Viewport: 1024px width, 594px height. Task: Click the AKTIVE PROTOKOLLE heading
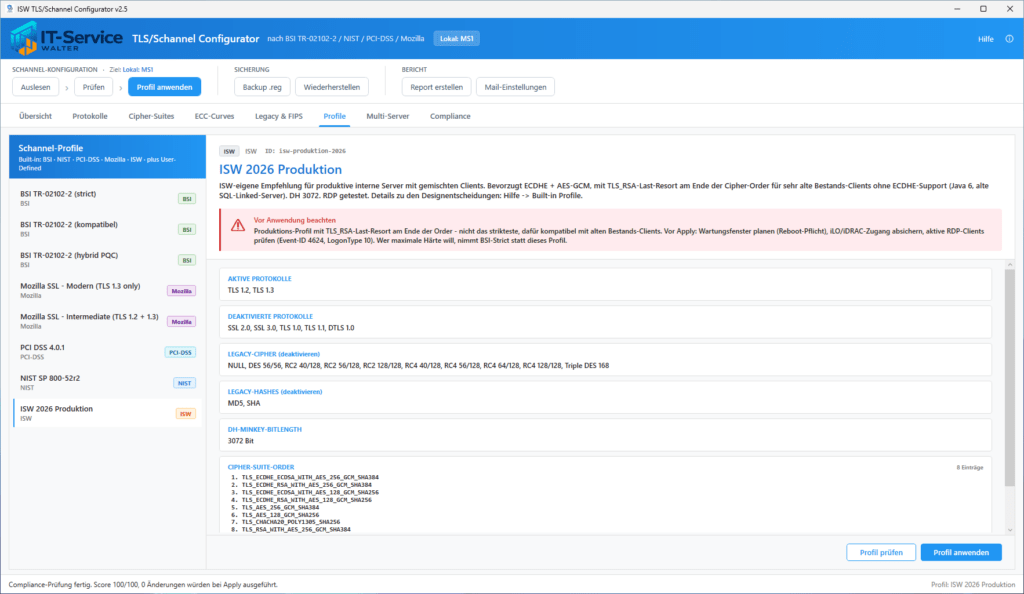pos(259,279)
